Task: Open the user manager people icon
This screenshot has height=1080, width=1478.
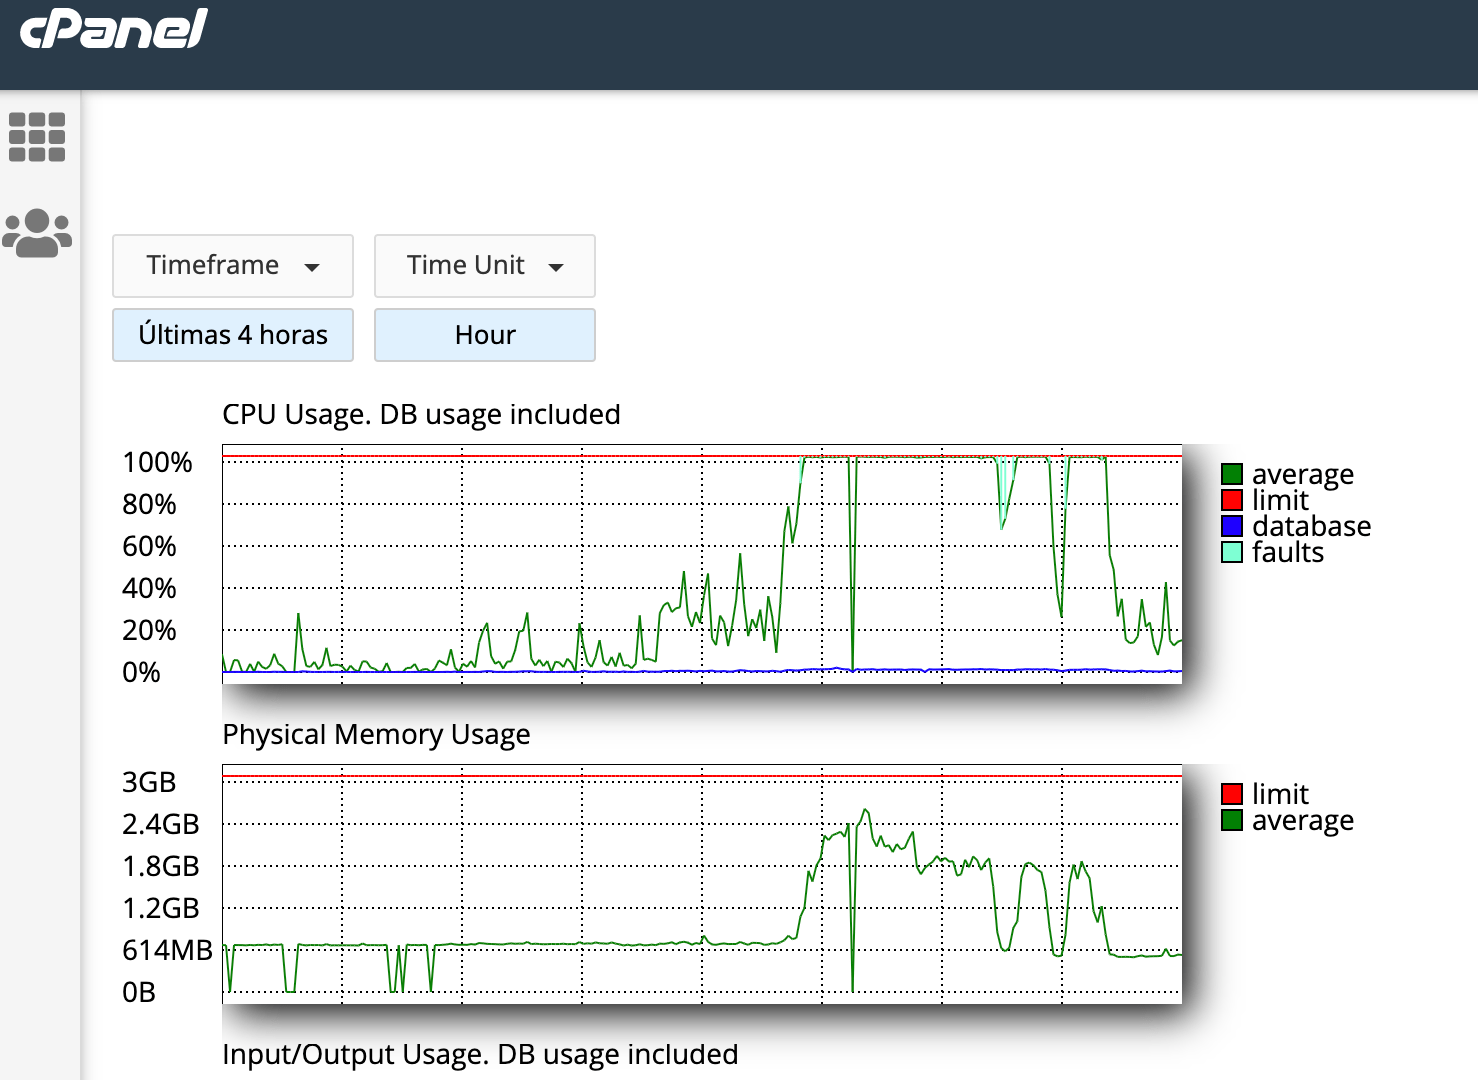Action: (37, 233)
